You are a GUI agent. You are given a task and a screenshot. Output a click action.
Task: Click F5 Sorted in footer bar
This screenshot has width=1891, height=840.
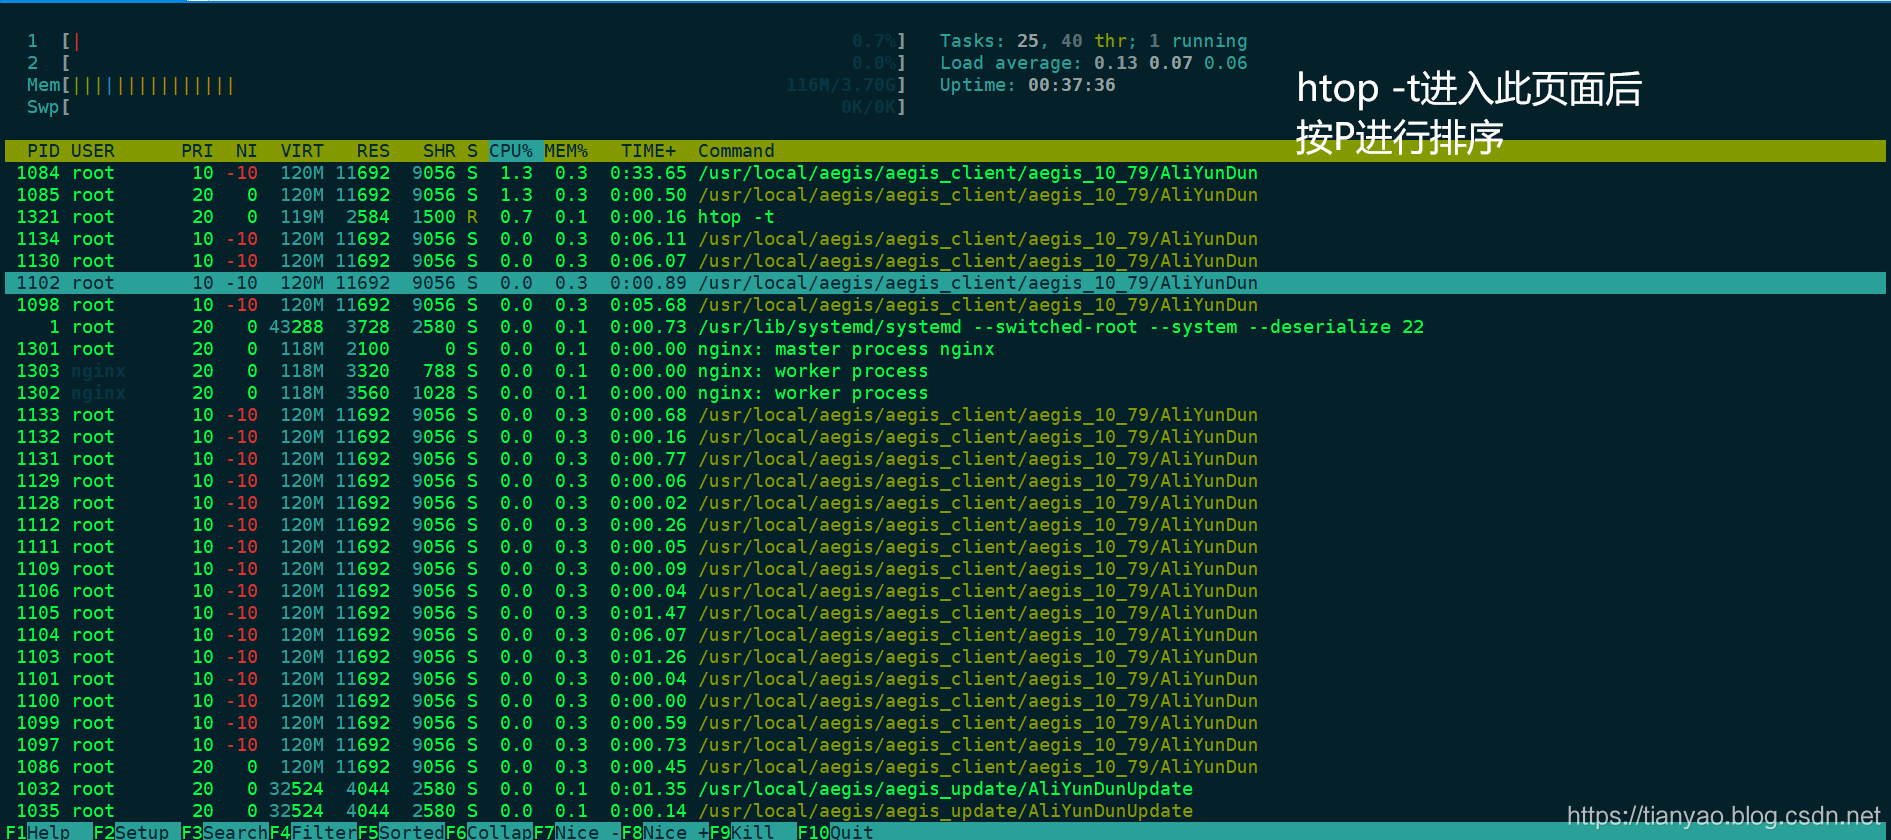401,832
